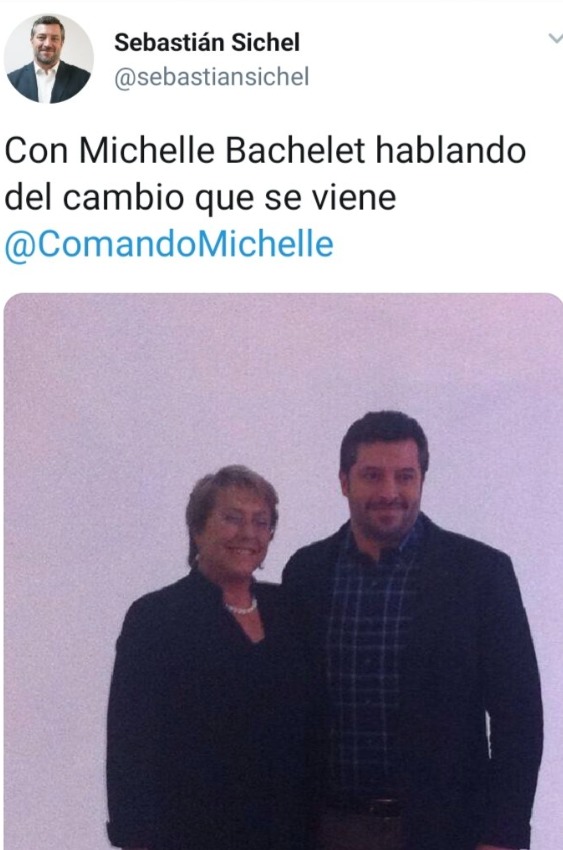Open the tweet author's round profile picture
The width and height of the screenshot is (563, 850).
[x=48, y=59]
